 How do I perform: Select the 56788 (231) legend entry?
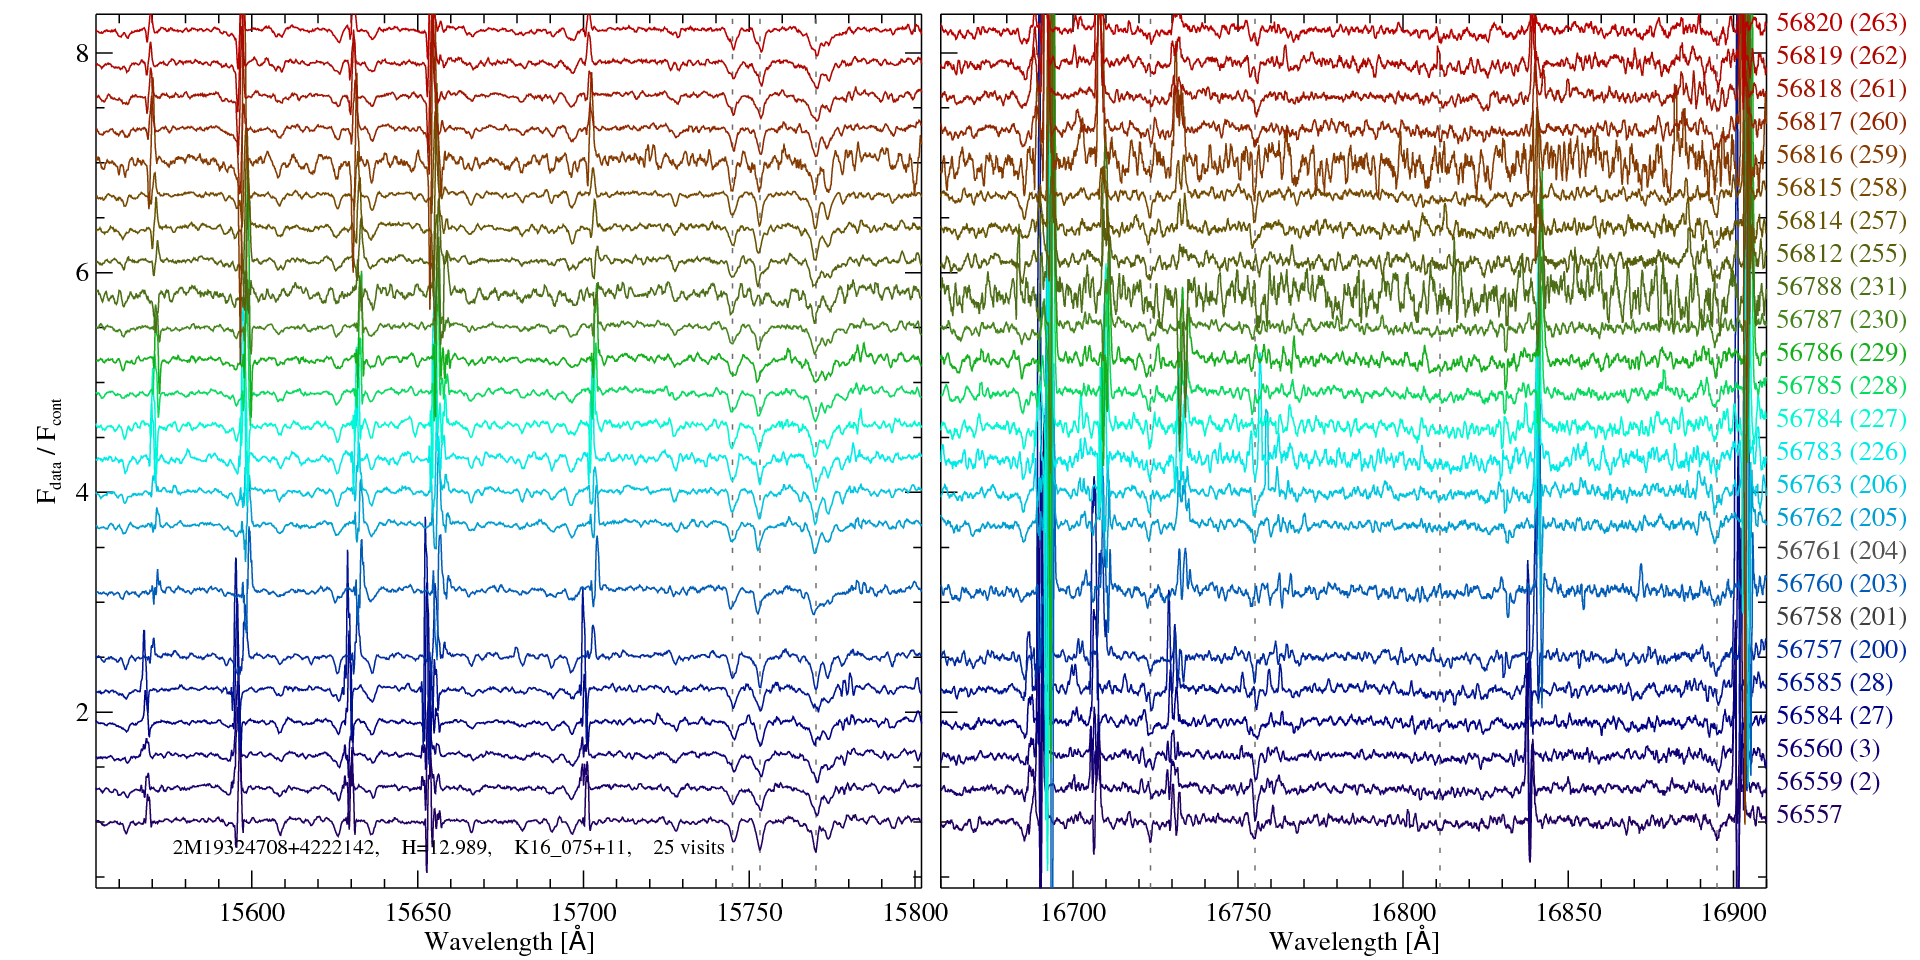tap(1840, 287)
